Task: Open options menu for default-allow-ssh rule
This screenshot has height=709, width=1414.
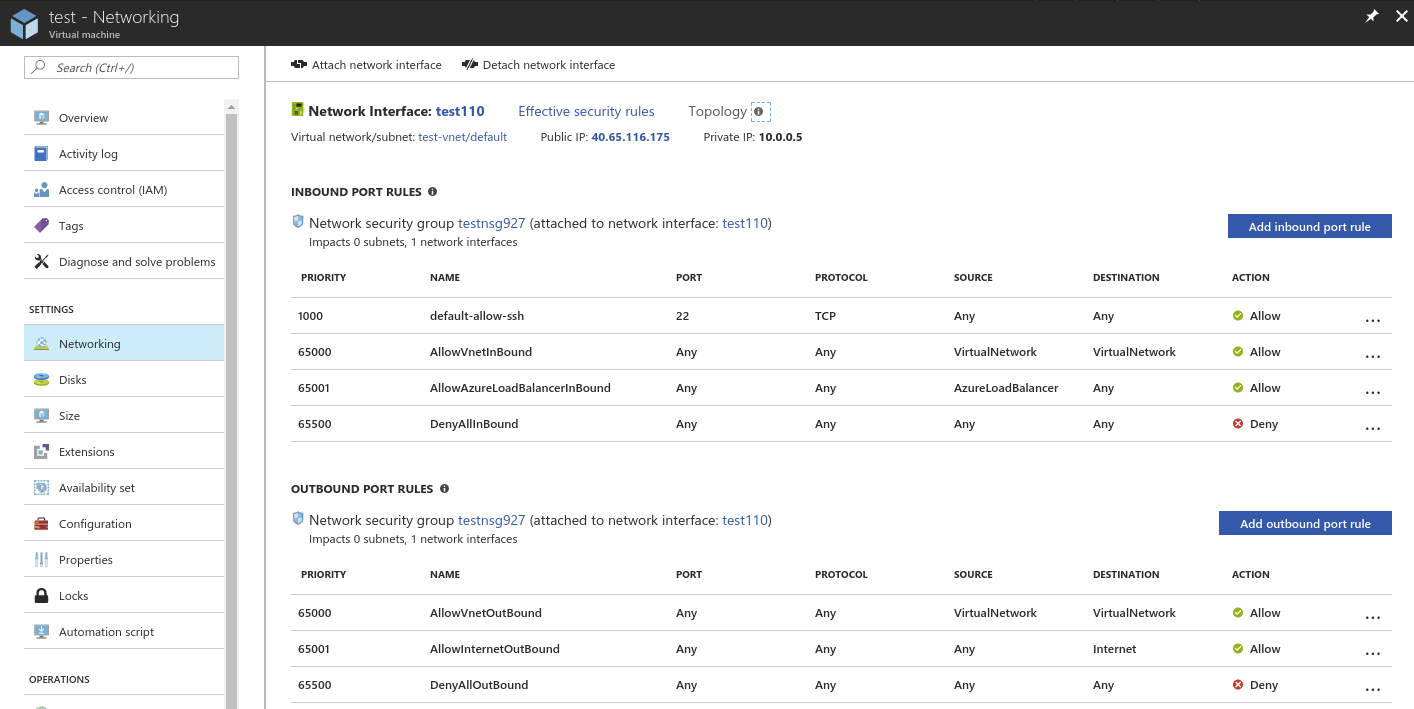Action: click(x=1373, y=318)
